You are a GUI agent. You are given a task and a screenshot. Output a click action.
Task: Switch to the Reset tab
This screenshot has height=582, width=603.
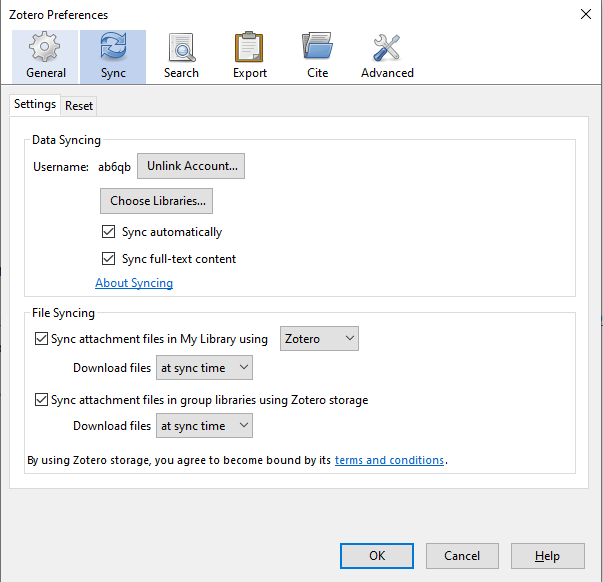(79, 106)
